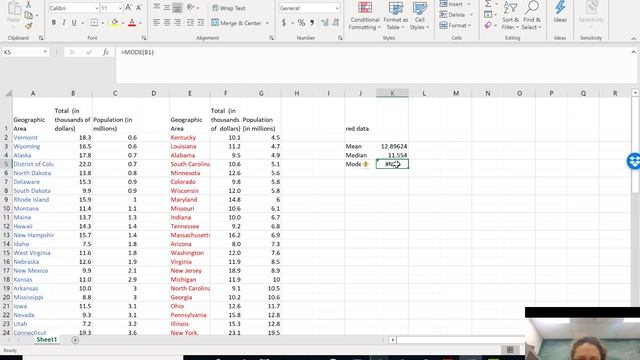Click Decrease Indent icon
The width and height of the screenshot is (640, 360).
190,23
